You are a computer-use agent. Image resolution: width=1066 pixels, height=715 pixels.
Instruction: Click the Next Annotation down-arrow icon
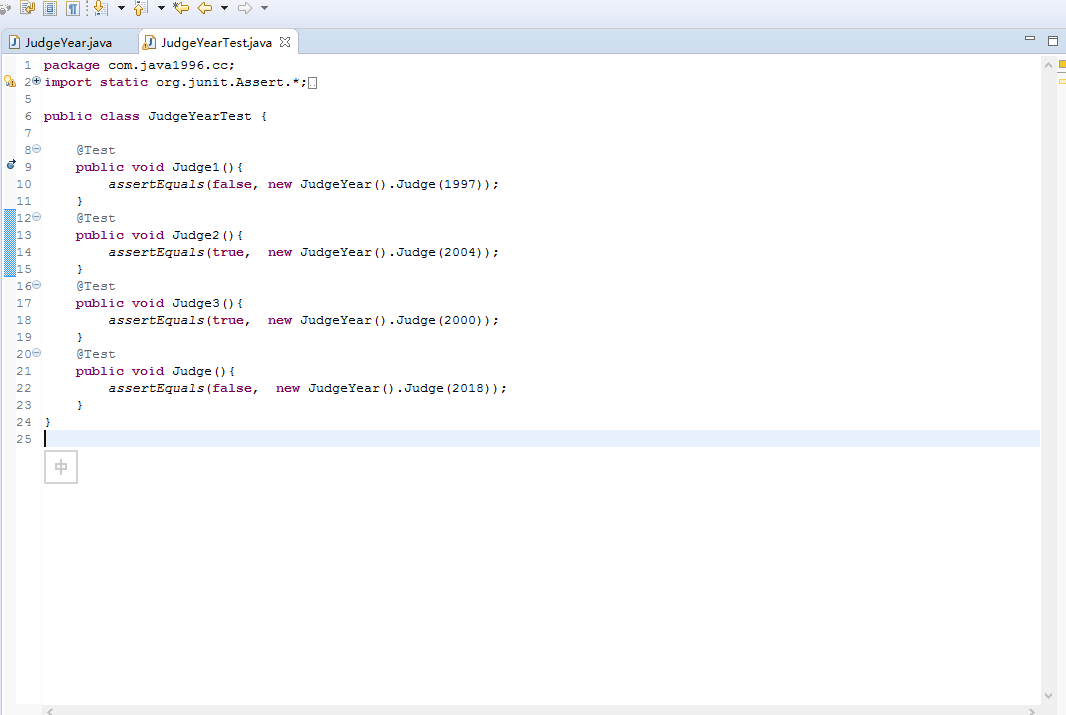click(100, 8)
